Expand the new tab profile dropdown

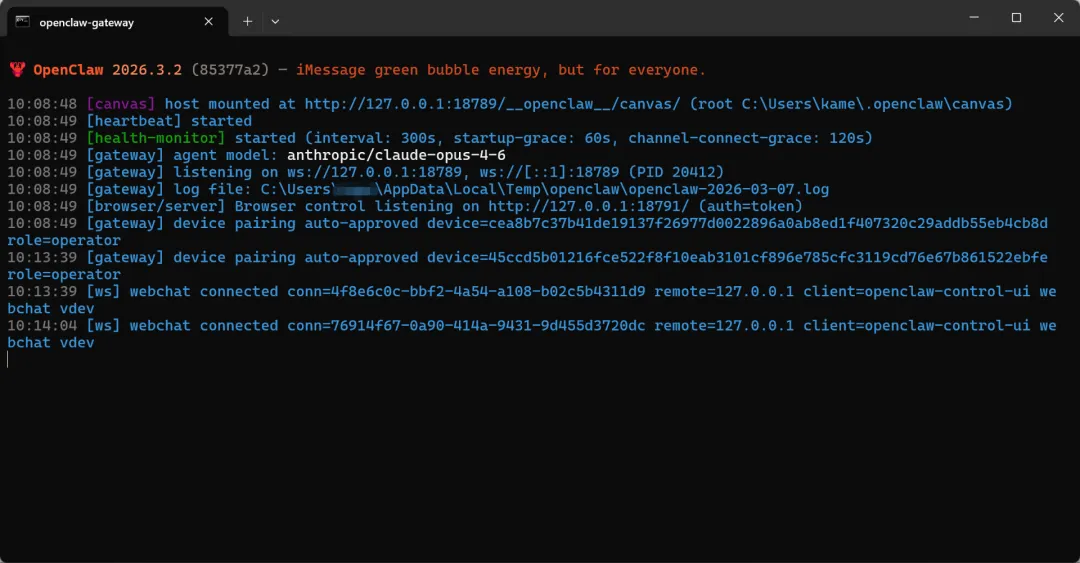[275, 21]
